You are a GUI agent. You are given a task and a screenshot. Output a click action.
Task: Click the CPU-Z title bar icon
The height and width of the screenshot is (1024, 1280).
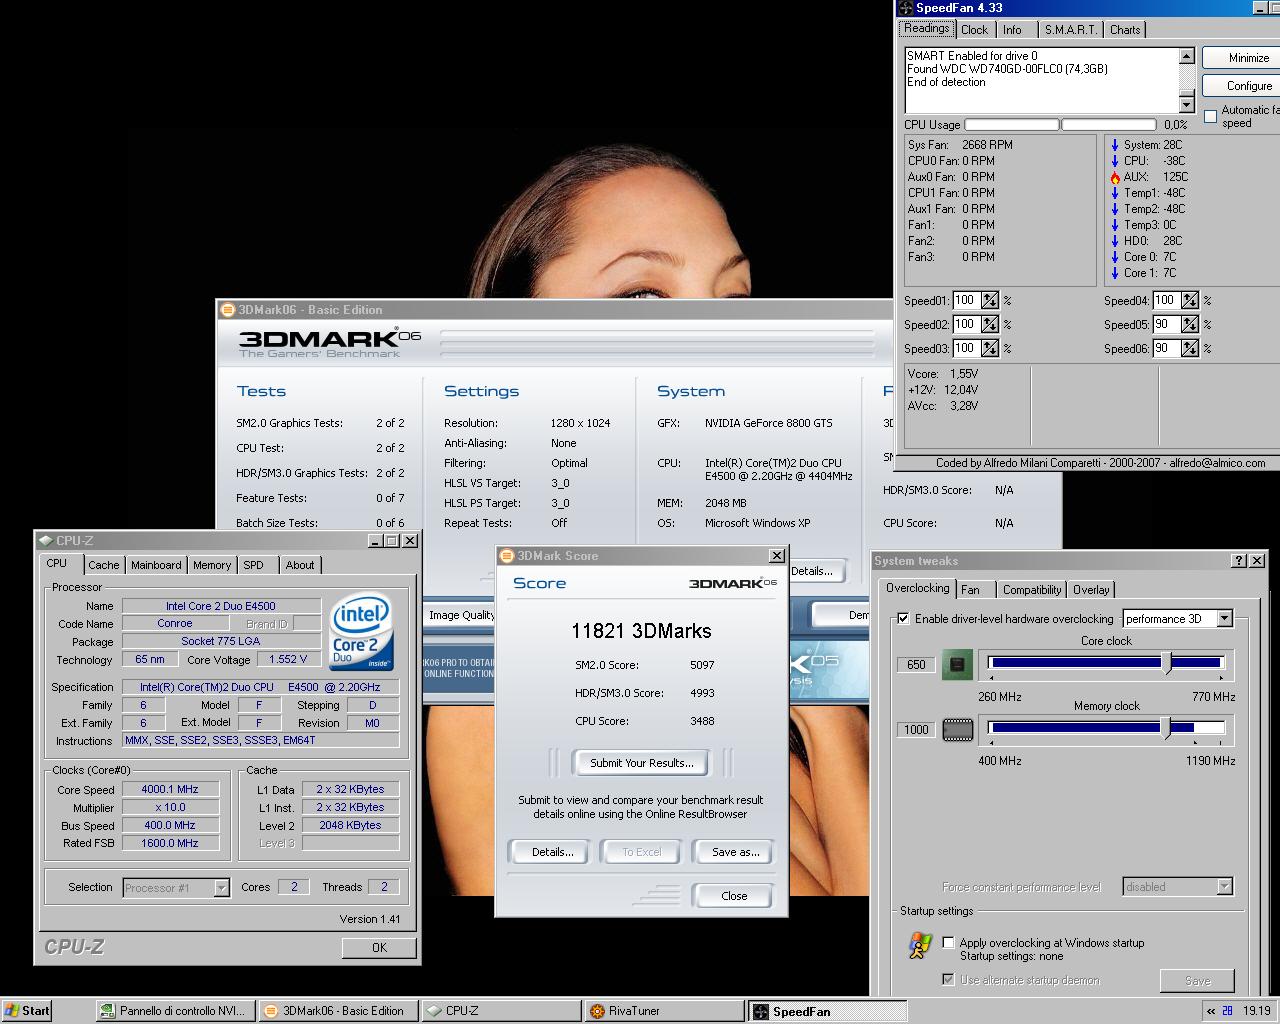(x=46, y=541)
